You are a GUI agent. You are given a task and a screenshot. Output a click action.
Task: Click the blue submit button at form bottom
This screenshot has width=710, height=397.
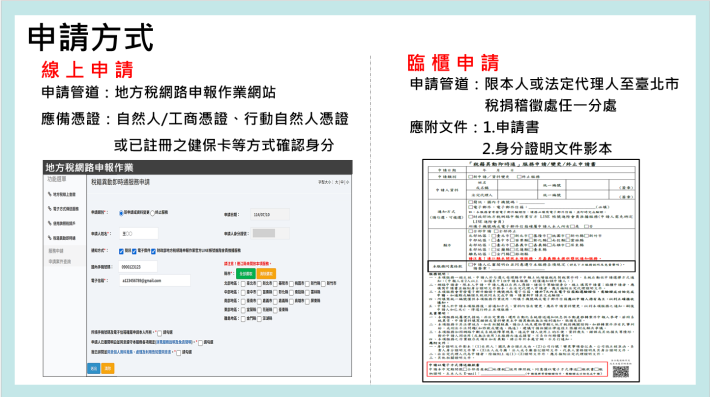coord(93,368)
